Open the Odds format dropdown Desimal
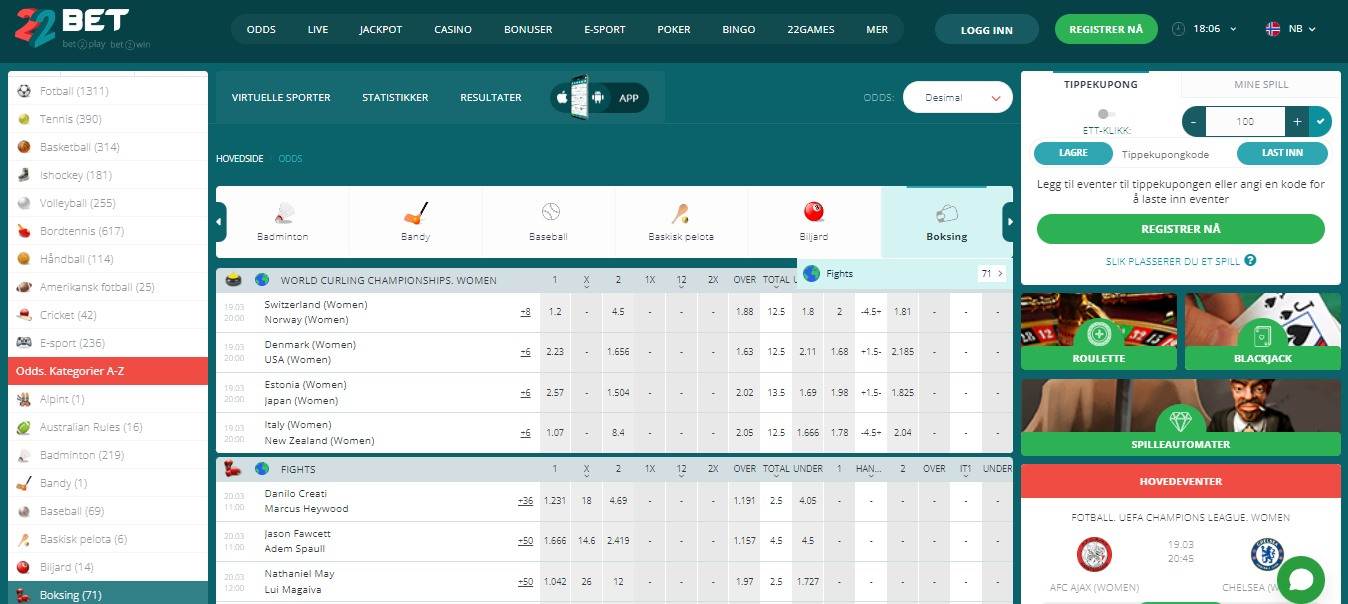Viewport: 1348px width, 604px height. [x=957, y=97]
